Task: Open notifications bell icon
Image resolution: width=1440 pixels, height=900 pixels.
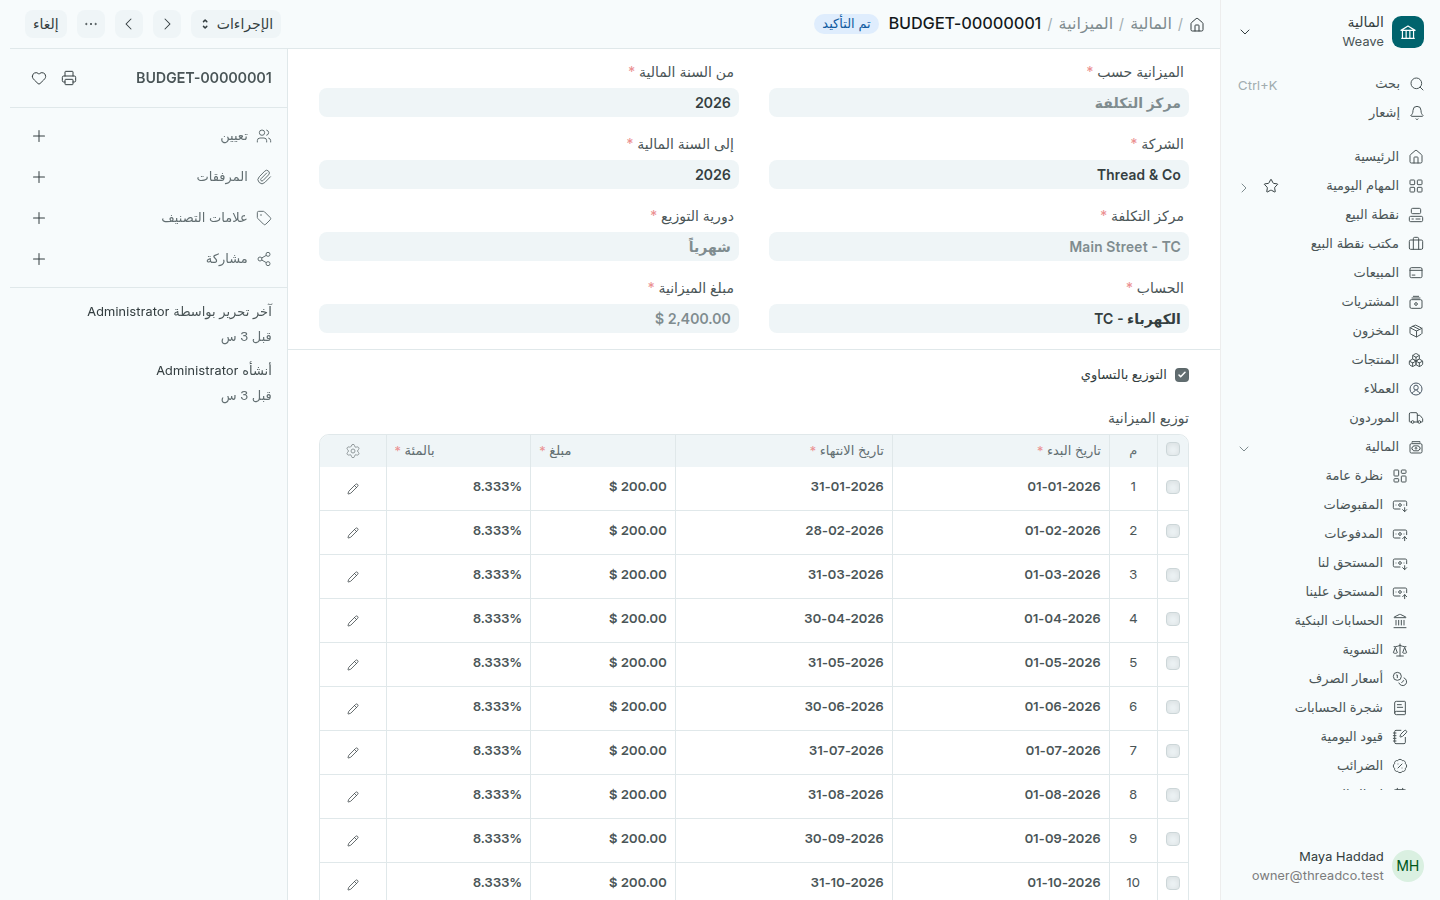Action: (1416, 113)
